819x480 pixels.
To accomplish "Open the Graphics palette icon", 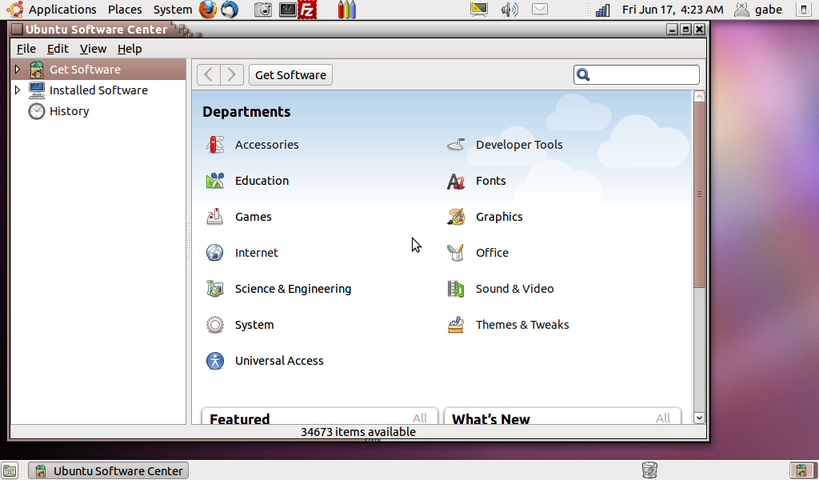I will point(456,217).
